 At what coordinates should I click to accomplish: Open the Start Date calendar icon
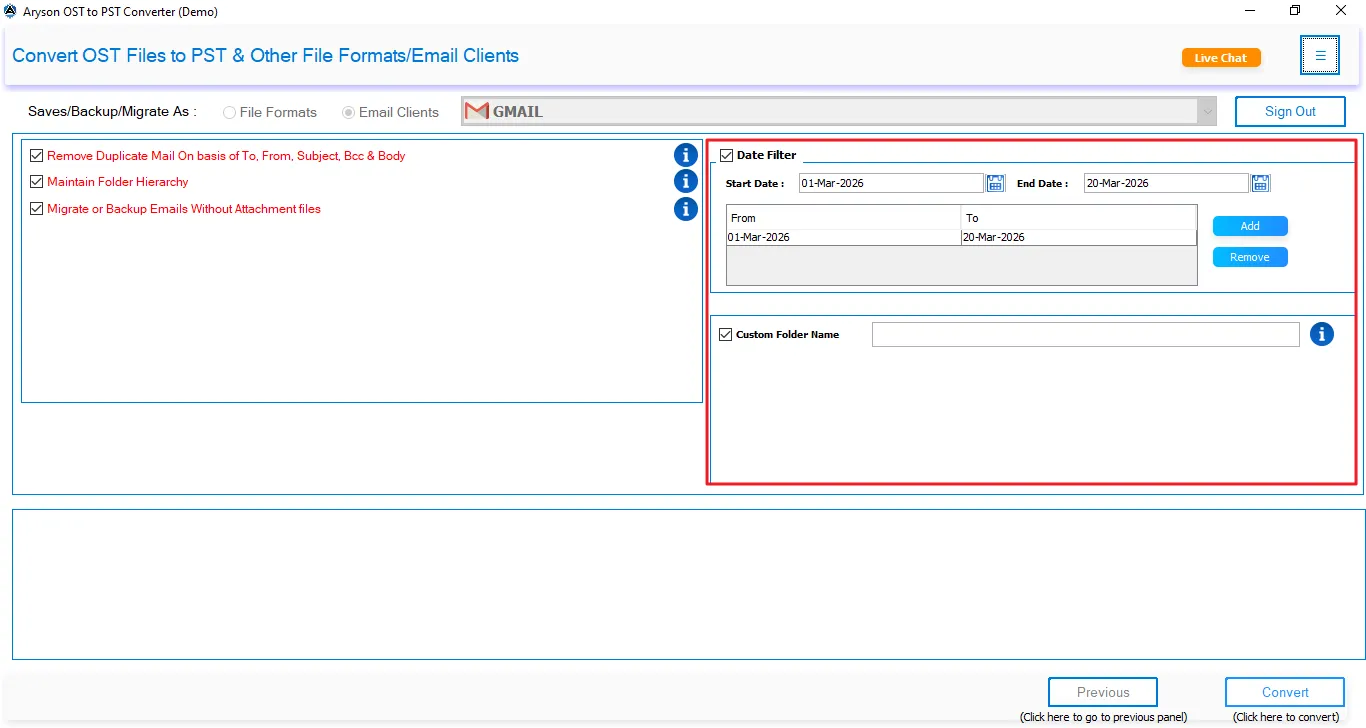click(x=995, y=182)
